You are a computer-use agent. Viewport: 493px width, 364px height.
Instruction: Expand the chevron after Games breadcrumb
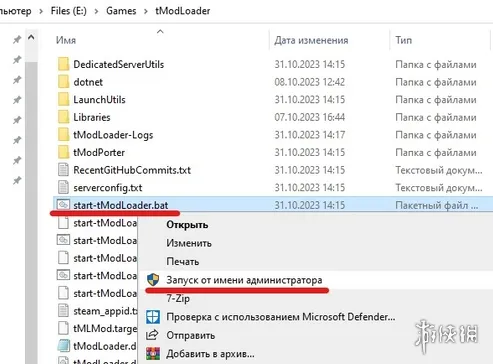(x=146, y=11)
